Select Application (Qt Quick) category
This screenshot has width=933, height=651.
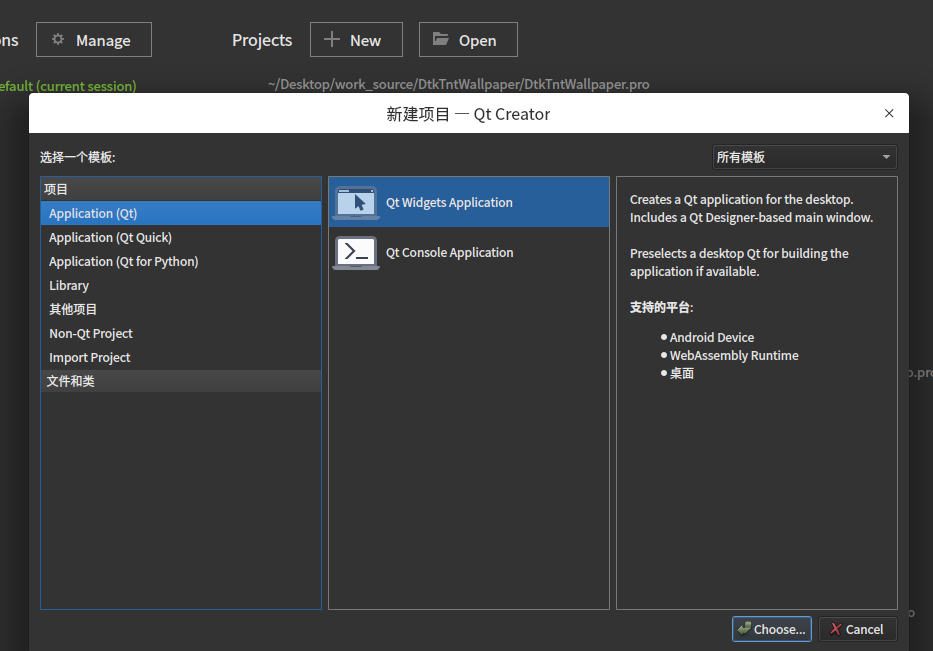tap(181, 237)
